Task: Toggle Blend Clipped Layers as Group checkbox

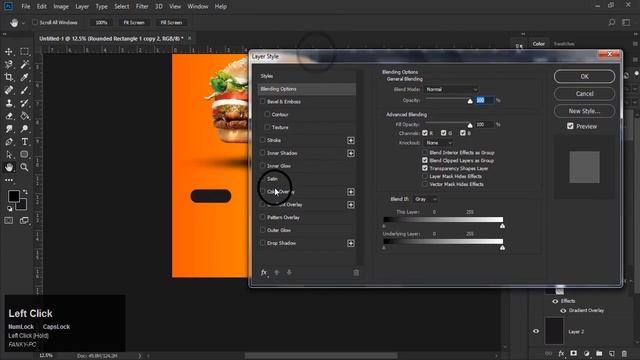Action: (425, 160)
